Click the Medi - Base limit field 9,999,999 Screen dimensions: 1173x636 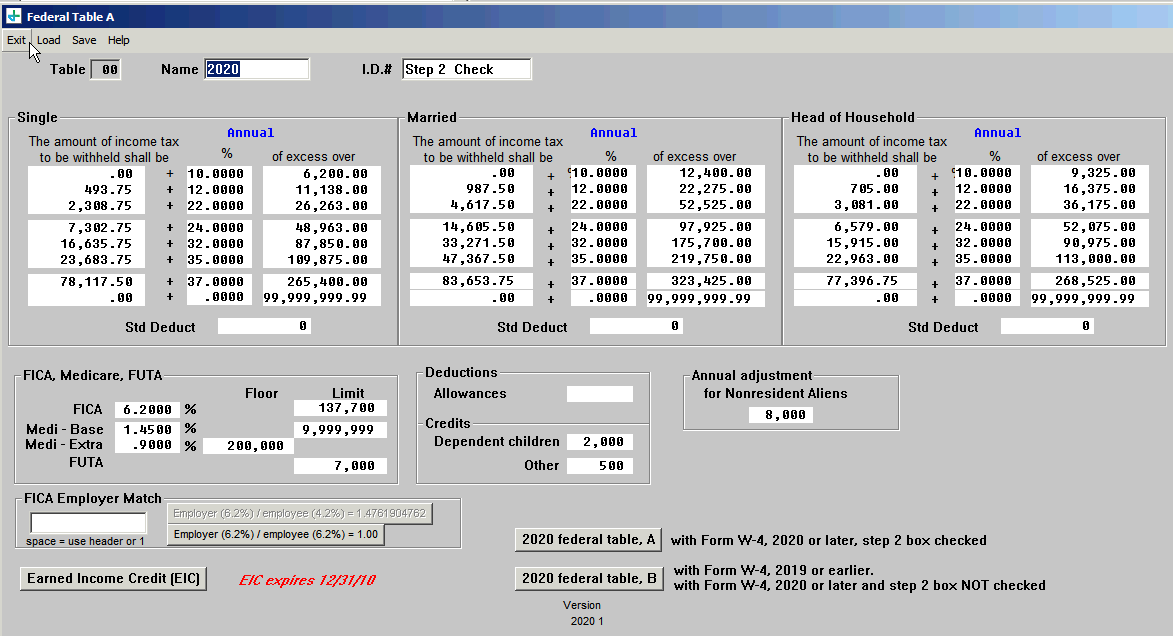(x=340, y=429)
